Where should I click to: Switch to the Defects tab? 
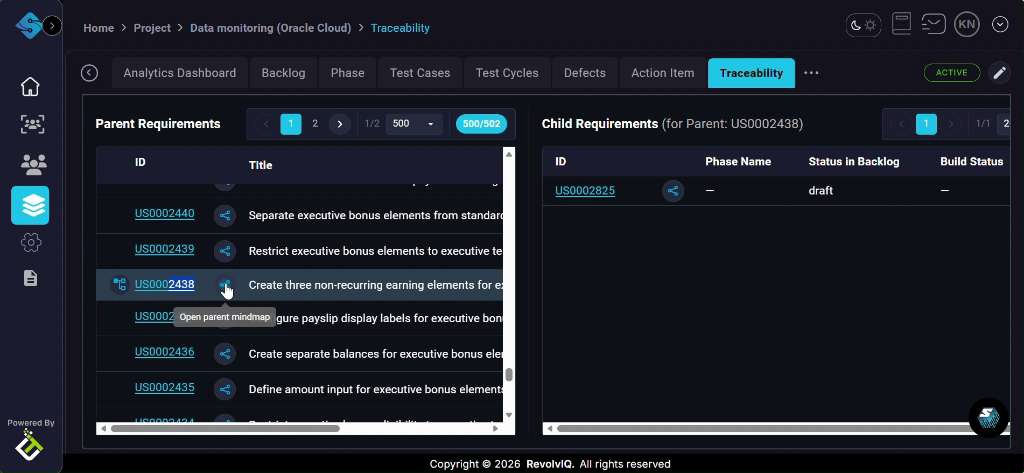[584, 73]
